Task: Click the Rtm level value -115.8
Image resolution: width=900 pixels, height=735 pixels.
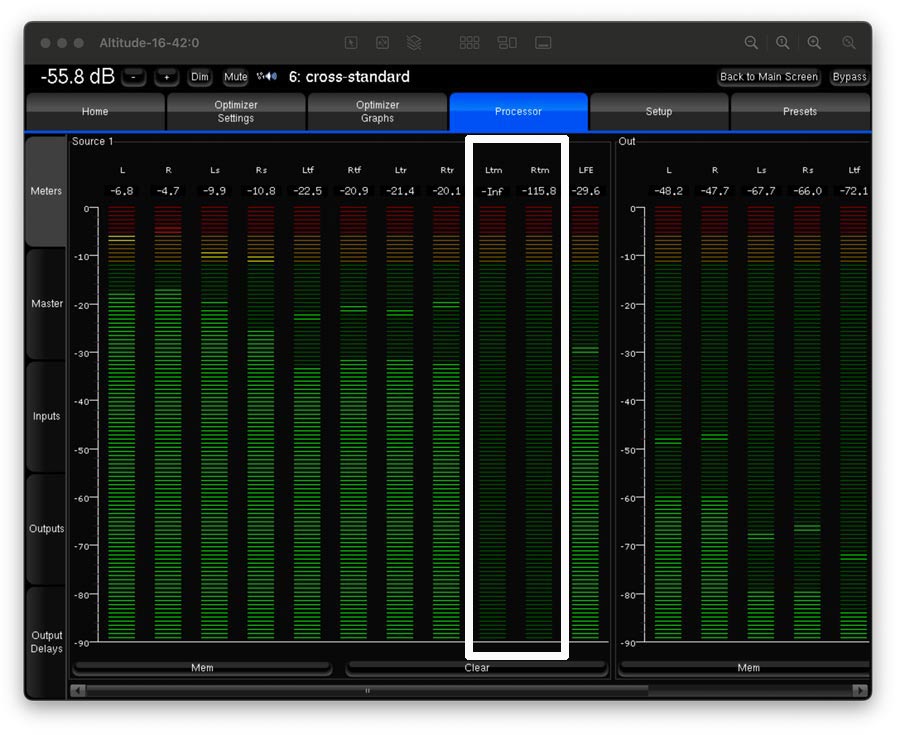Action: coord(539,191)
